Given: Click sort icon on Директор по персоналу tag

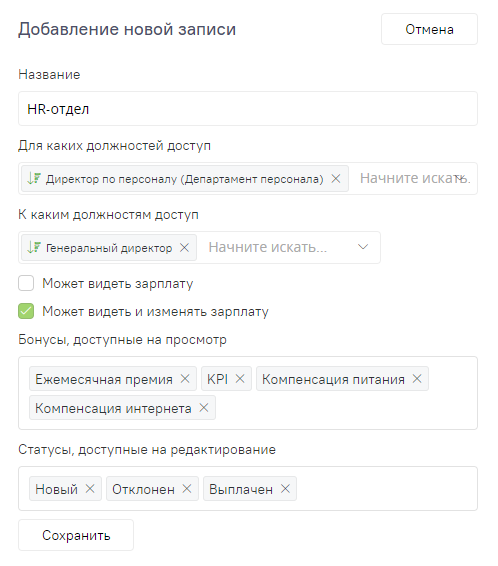Looking at the screenshot, I should click(34, 178).
